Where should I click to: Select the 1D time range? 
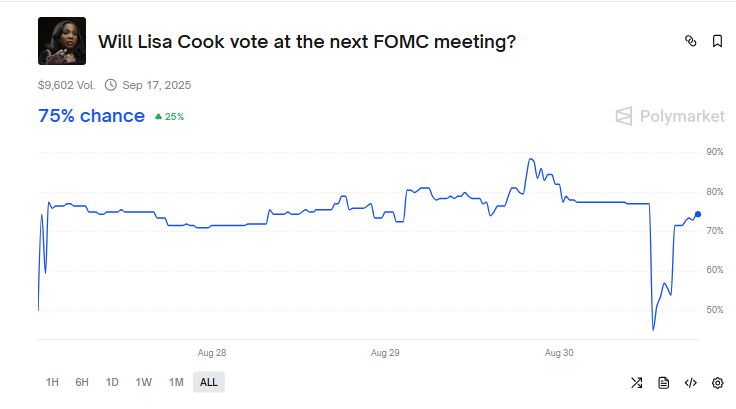pyautogui.click(x=112, y=382)
